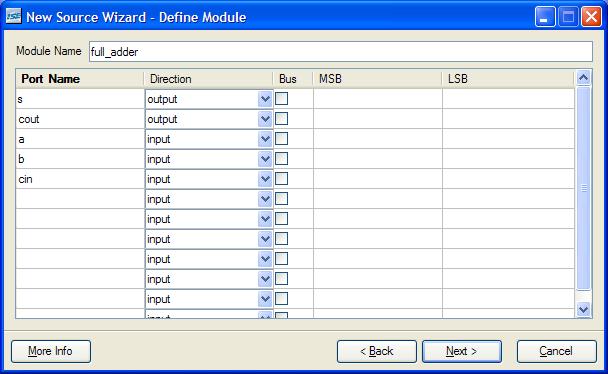This screenshot has height=374, width=608.
Task: Click the scrollbar down arrow
Action: pyautogui.click(x=583, y=309)
